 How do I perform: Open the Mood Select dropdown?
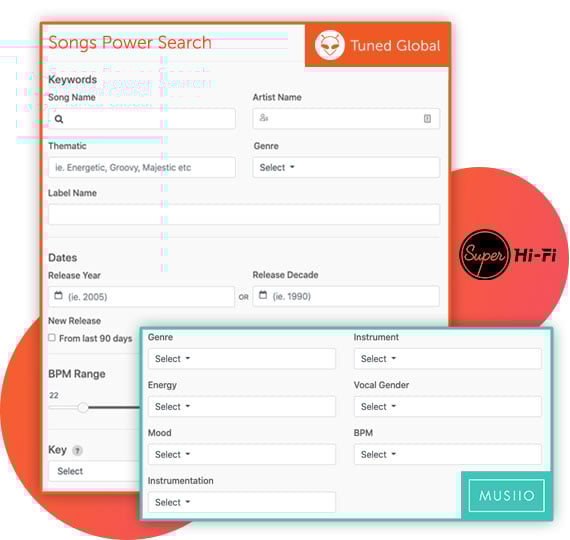(242, 454)
